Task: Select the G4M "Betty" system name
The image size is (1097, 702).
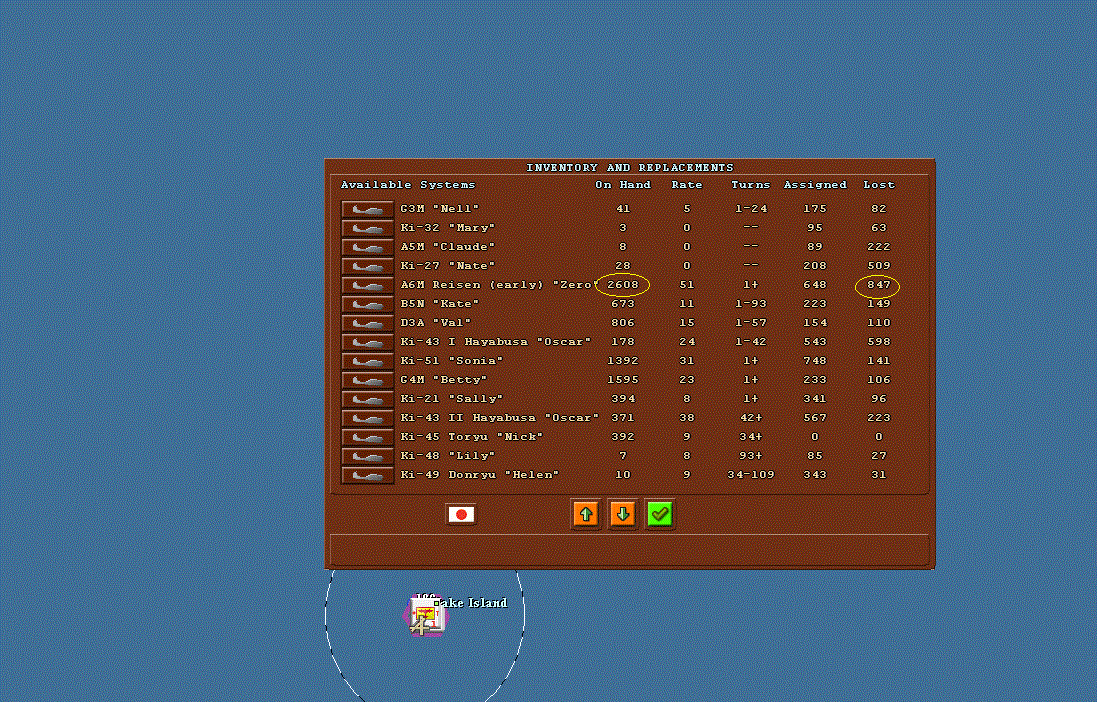Action: 444,379
